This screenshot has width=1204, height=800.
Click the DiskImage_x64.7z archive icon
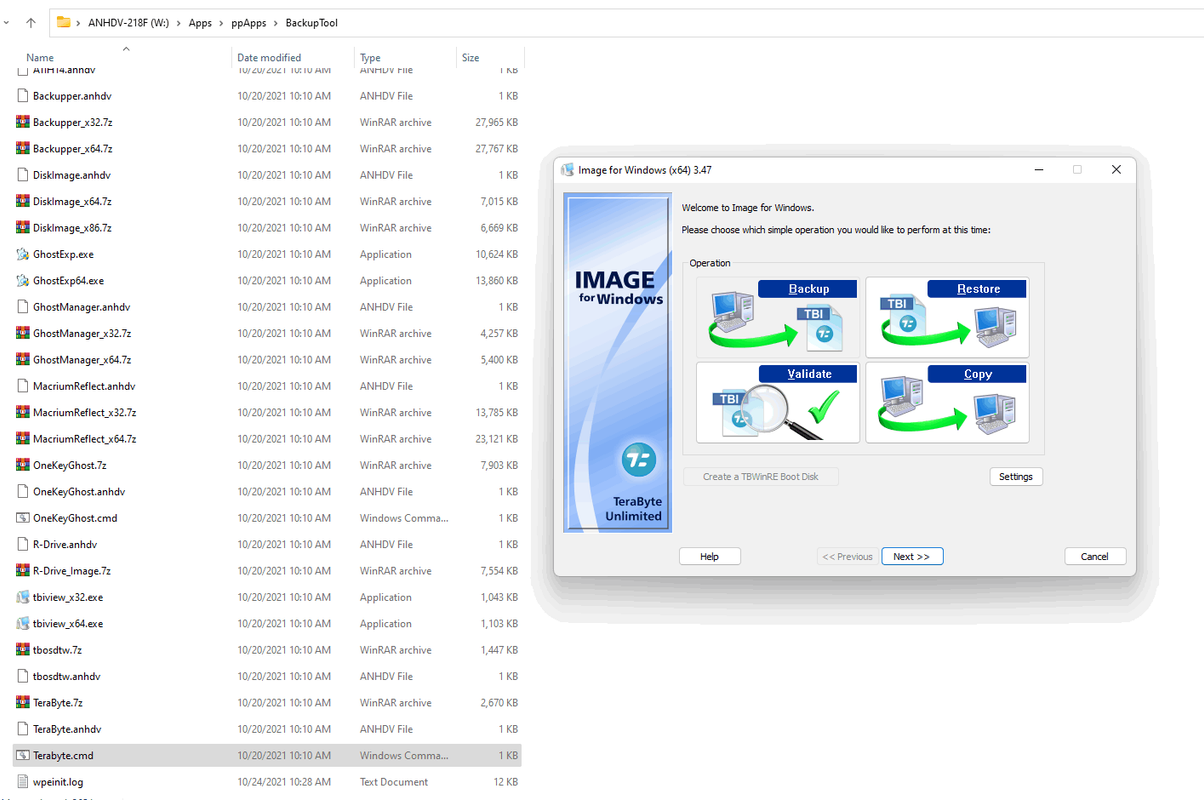pyautogui.click(x=23, y=201)
